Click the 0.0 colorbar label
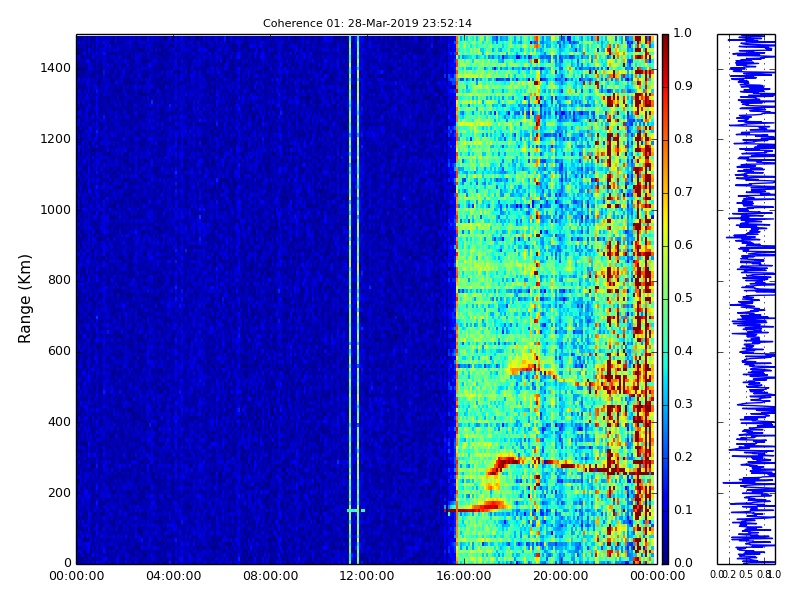The image size is (800, 600). tap(683, 563)
